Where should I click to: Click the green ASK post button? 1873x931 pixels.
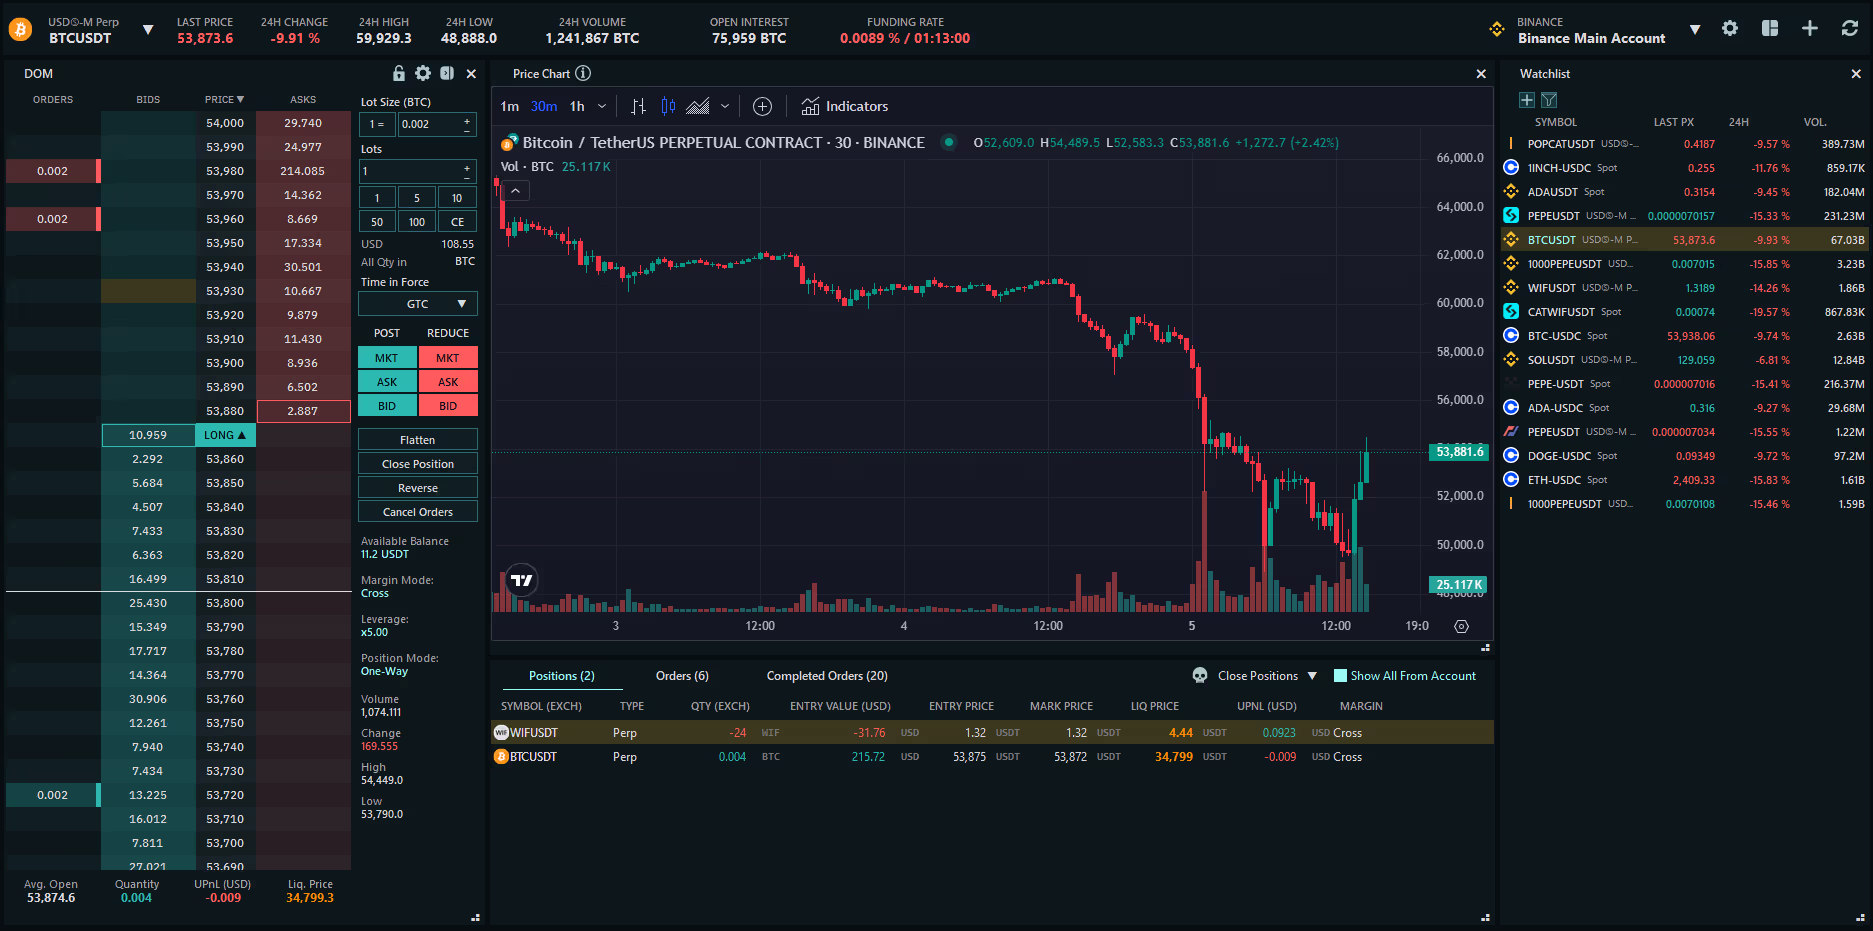(387, 382)
